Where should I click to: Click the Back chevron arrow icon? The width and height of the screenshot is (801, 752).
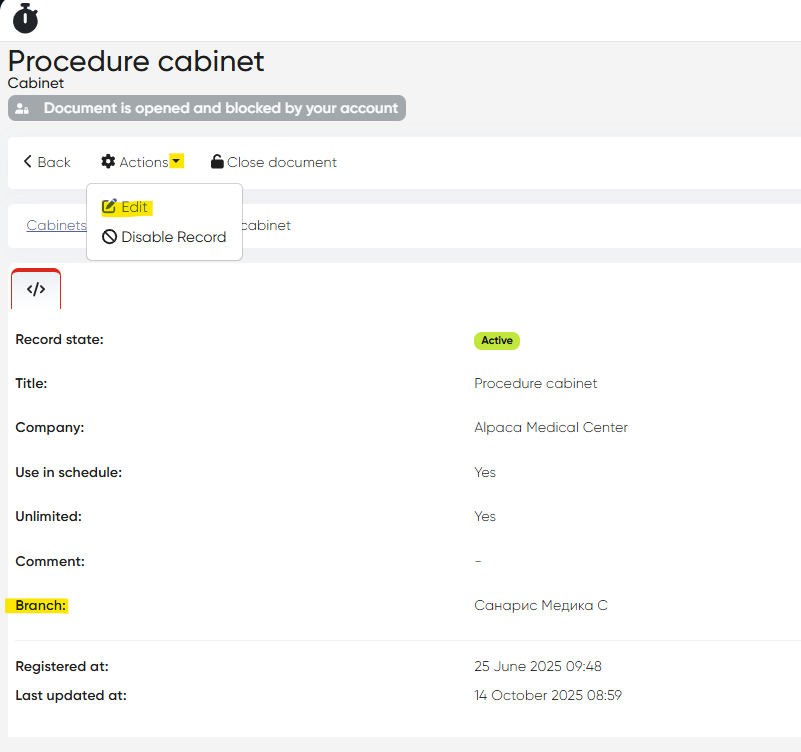coord(28,162)
